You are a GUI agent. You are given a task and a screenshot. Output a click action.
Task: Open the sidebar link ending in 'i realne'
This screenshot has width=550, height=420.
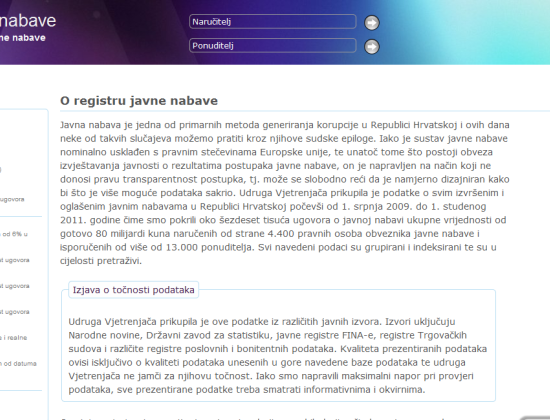[x=13, y=338]
